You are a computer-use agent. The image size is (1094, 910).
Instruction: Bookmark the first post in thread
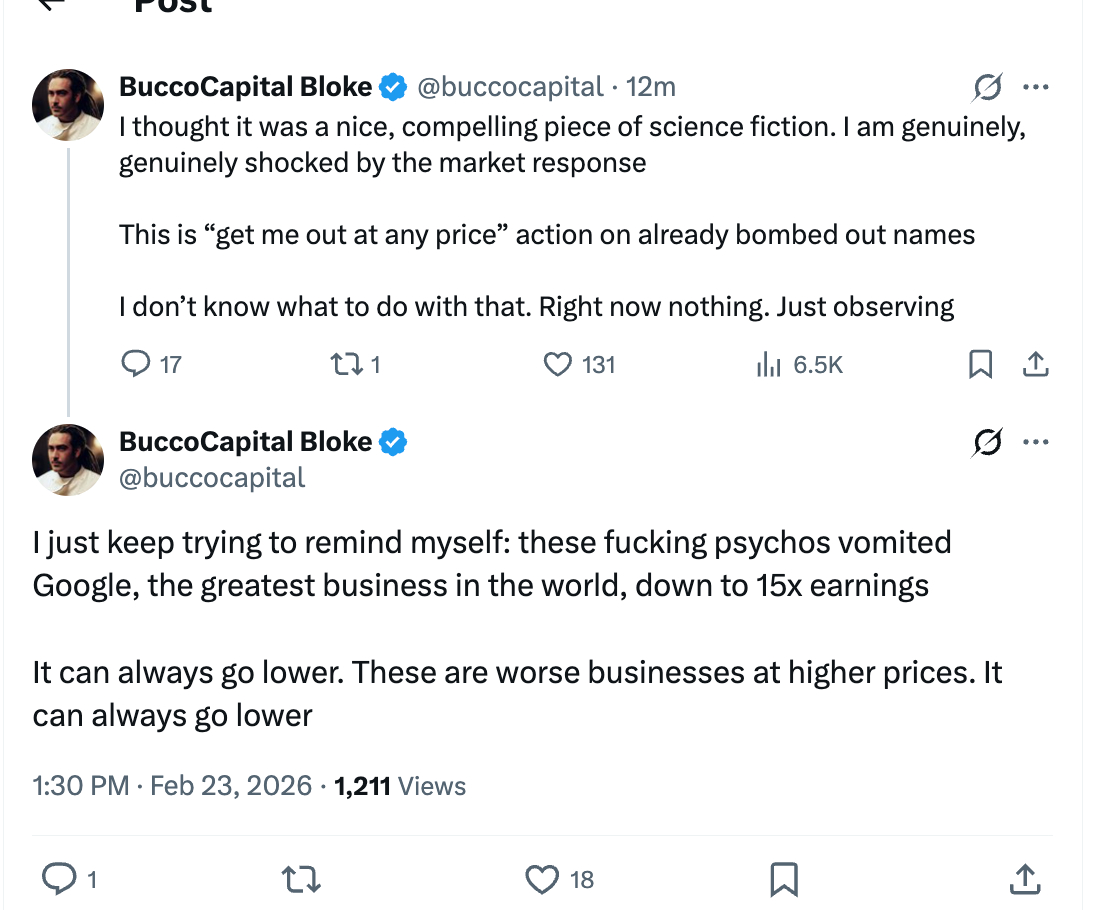(x=981, y=365)
